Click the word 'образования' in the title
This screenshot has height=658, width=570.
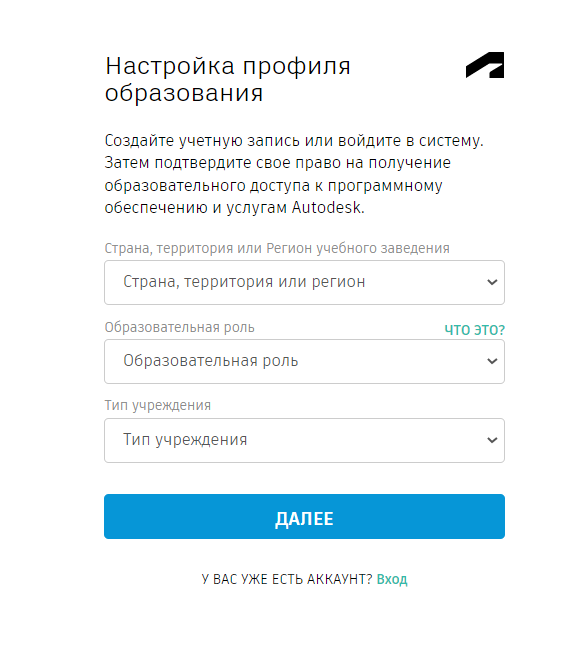pos(184,93)
